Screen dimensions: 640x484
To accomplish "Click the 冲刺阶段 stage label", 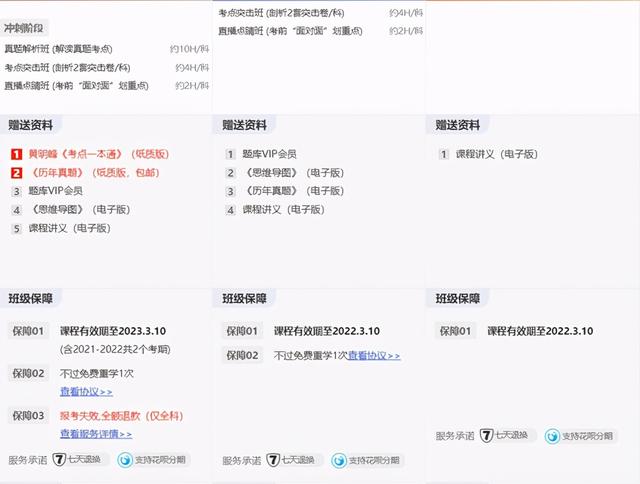I will click(24, 28).
